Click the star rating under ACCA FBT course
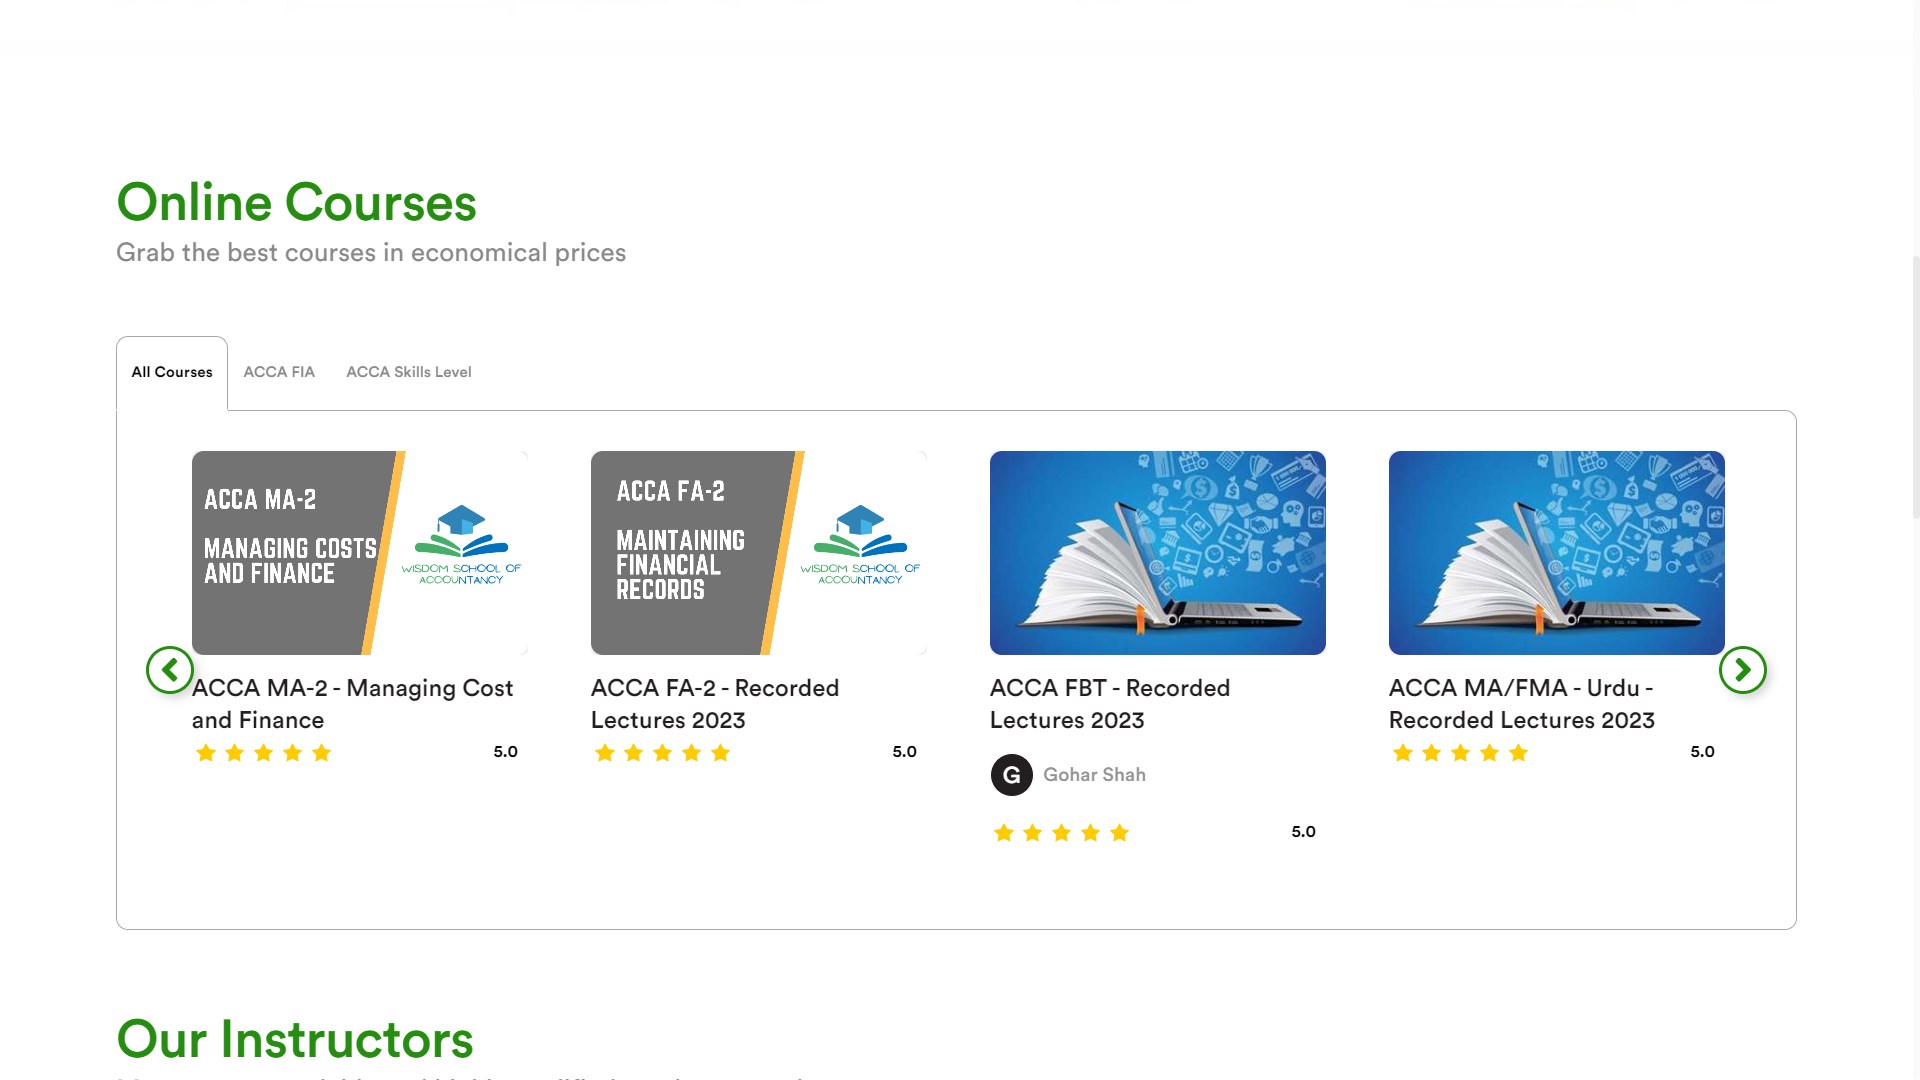The image size is (1920, 1080). click(1061, 833)
